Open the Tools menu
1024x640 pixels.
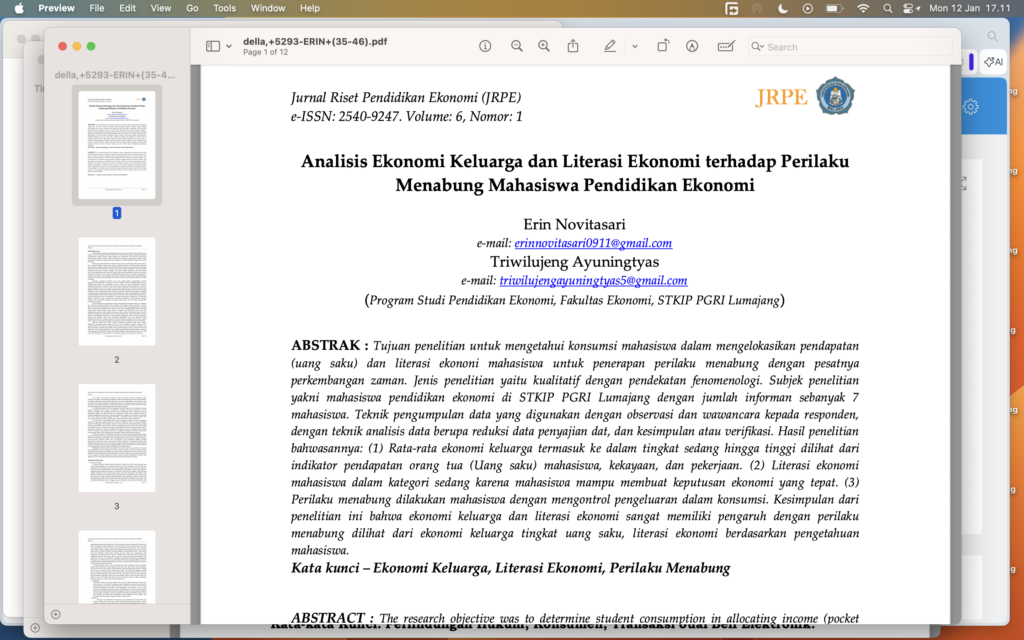coord(224,8)
